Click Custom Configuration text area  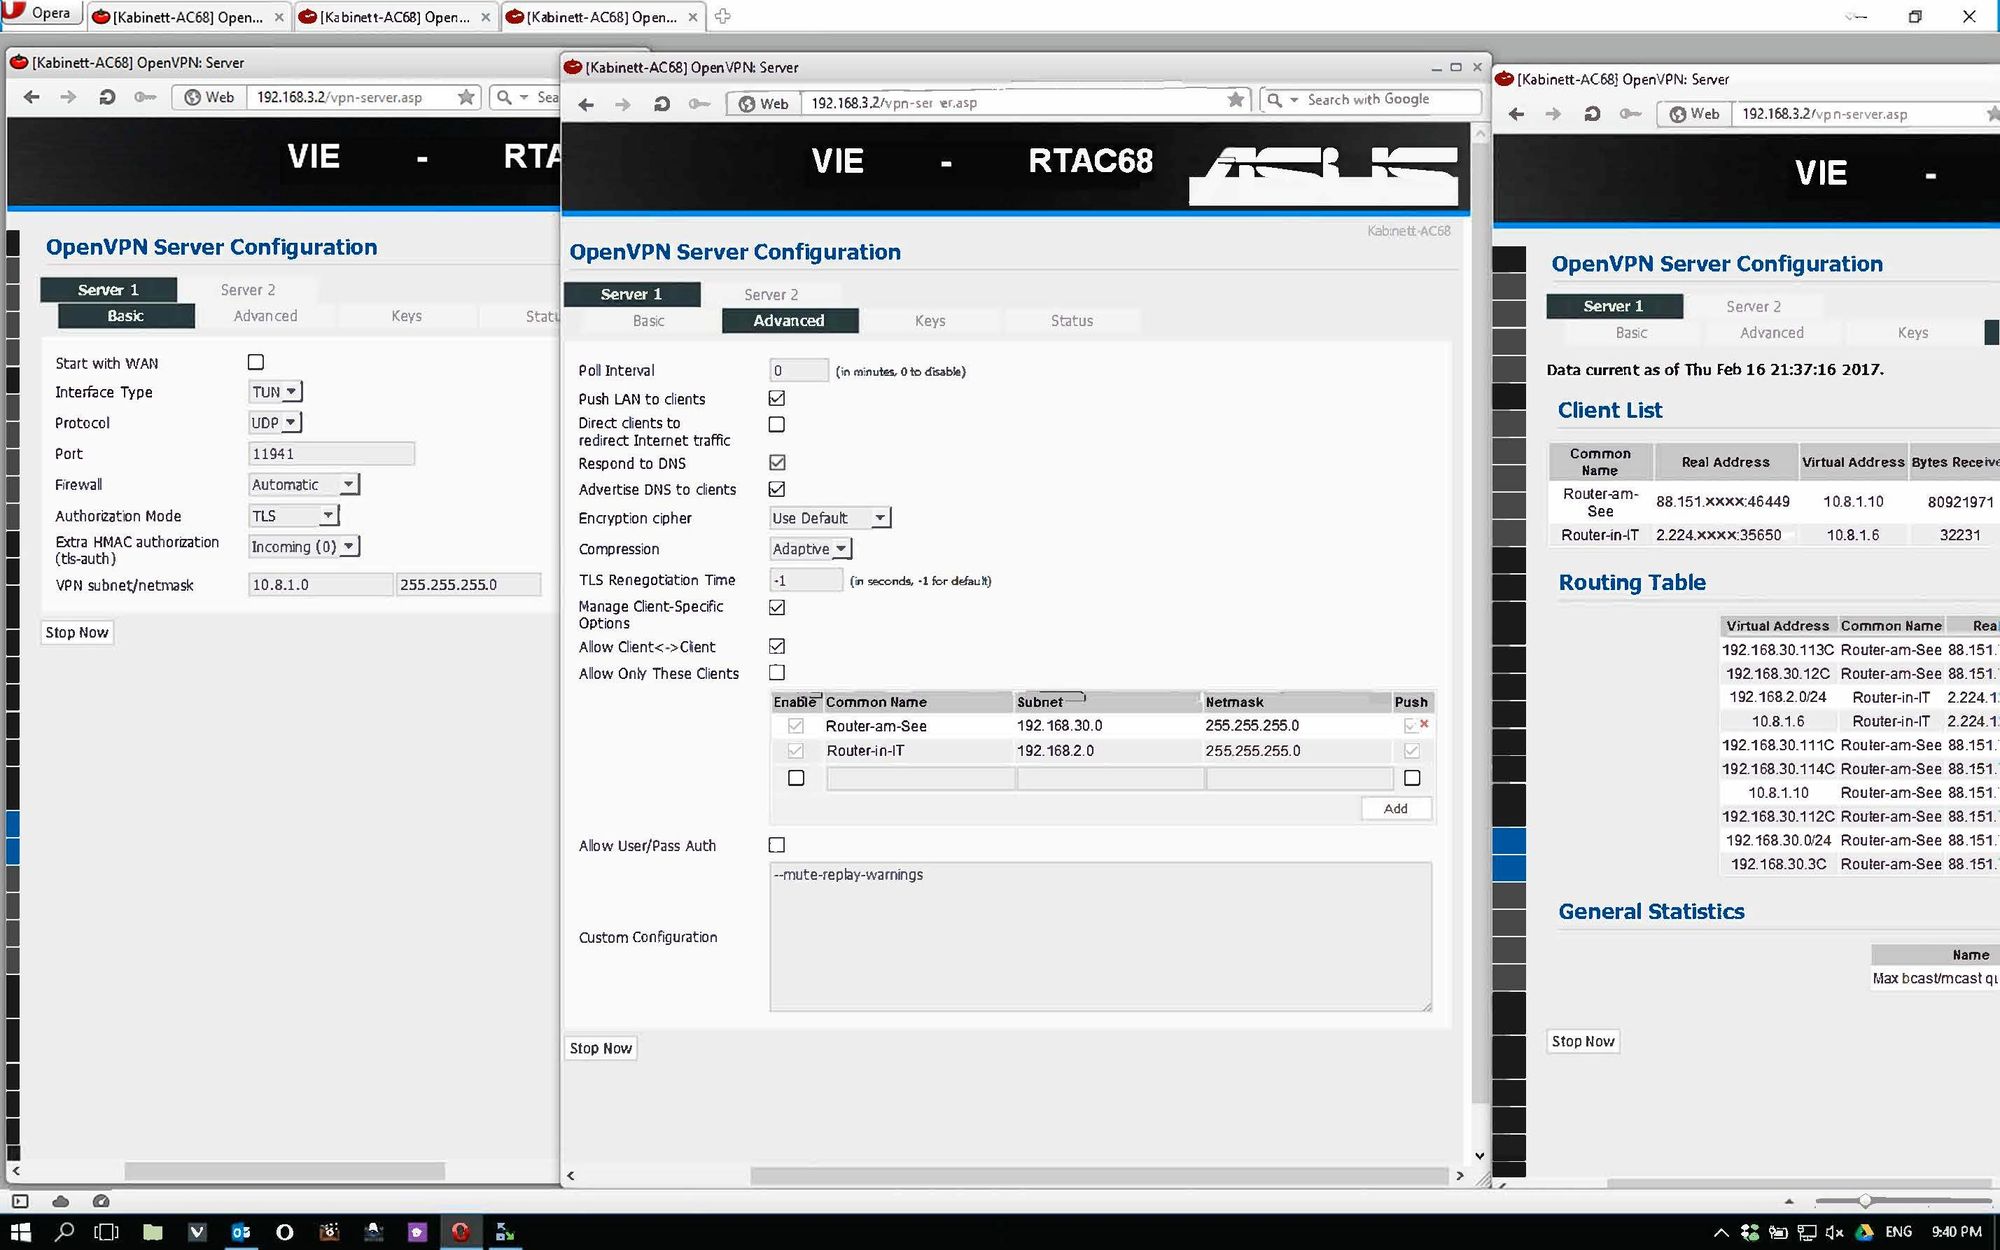(x=1101, y=937)
